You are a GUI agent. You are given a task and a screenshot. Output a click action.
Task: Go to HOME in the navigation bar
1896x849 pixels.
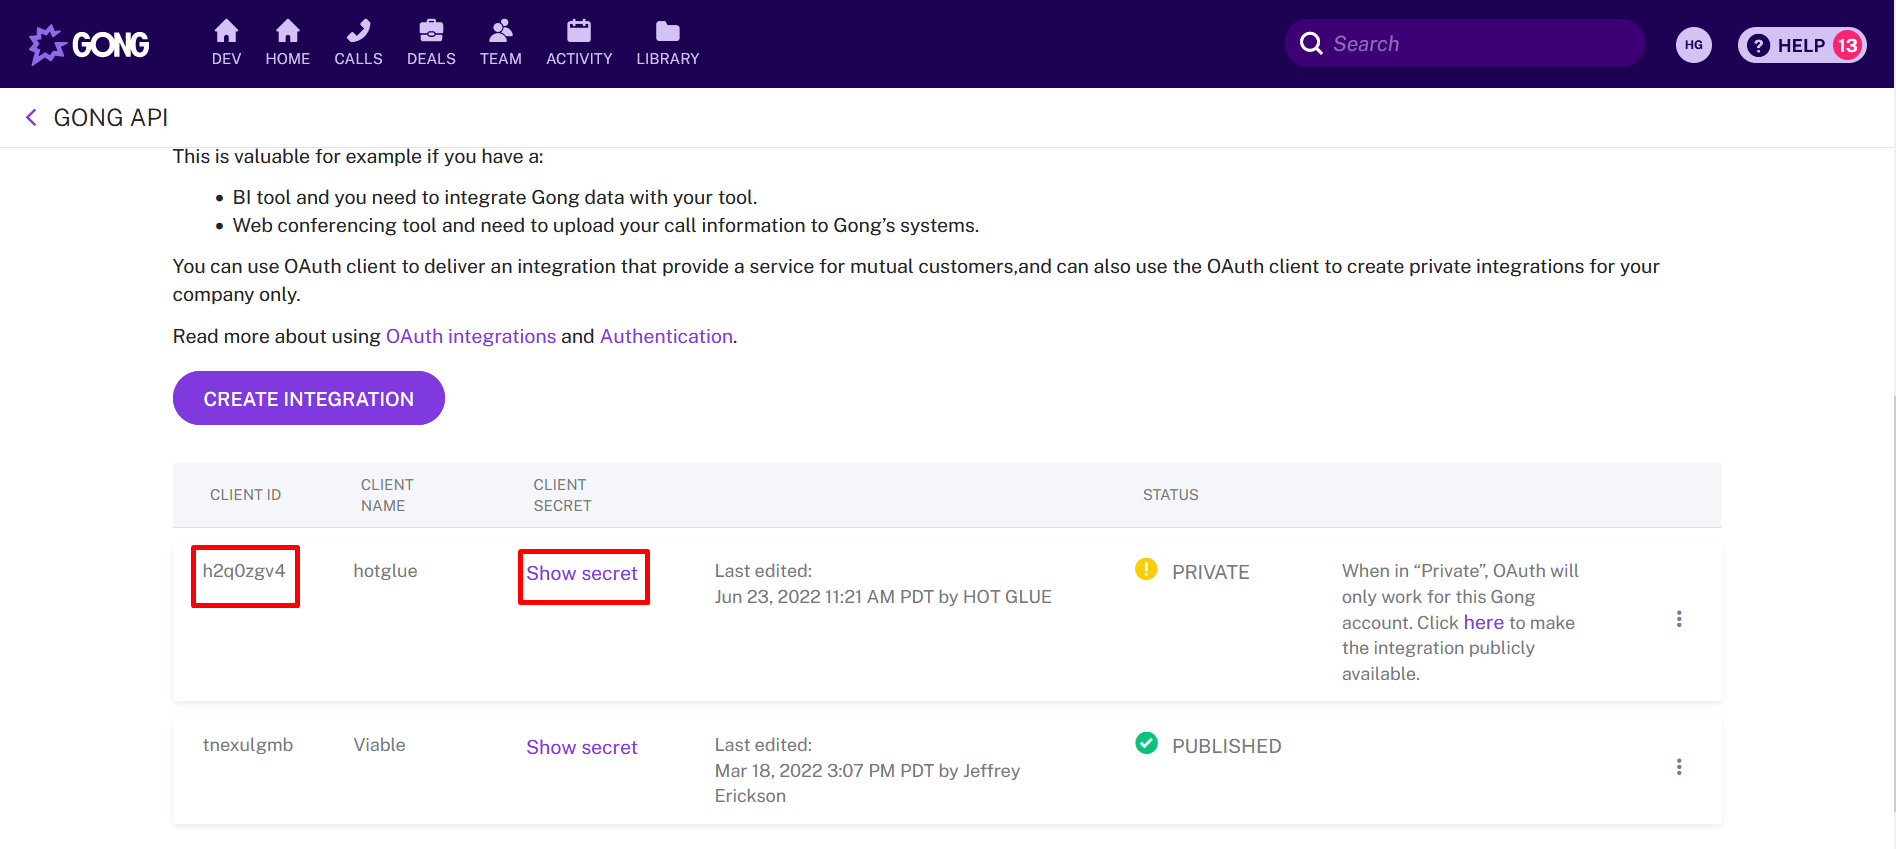click(287, 43)
